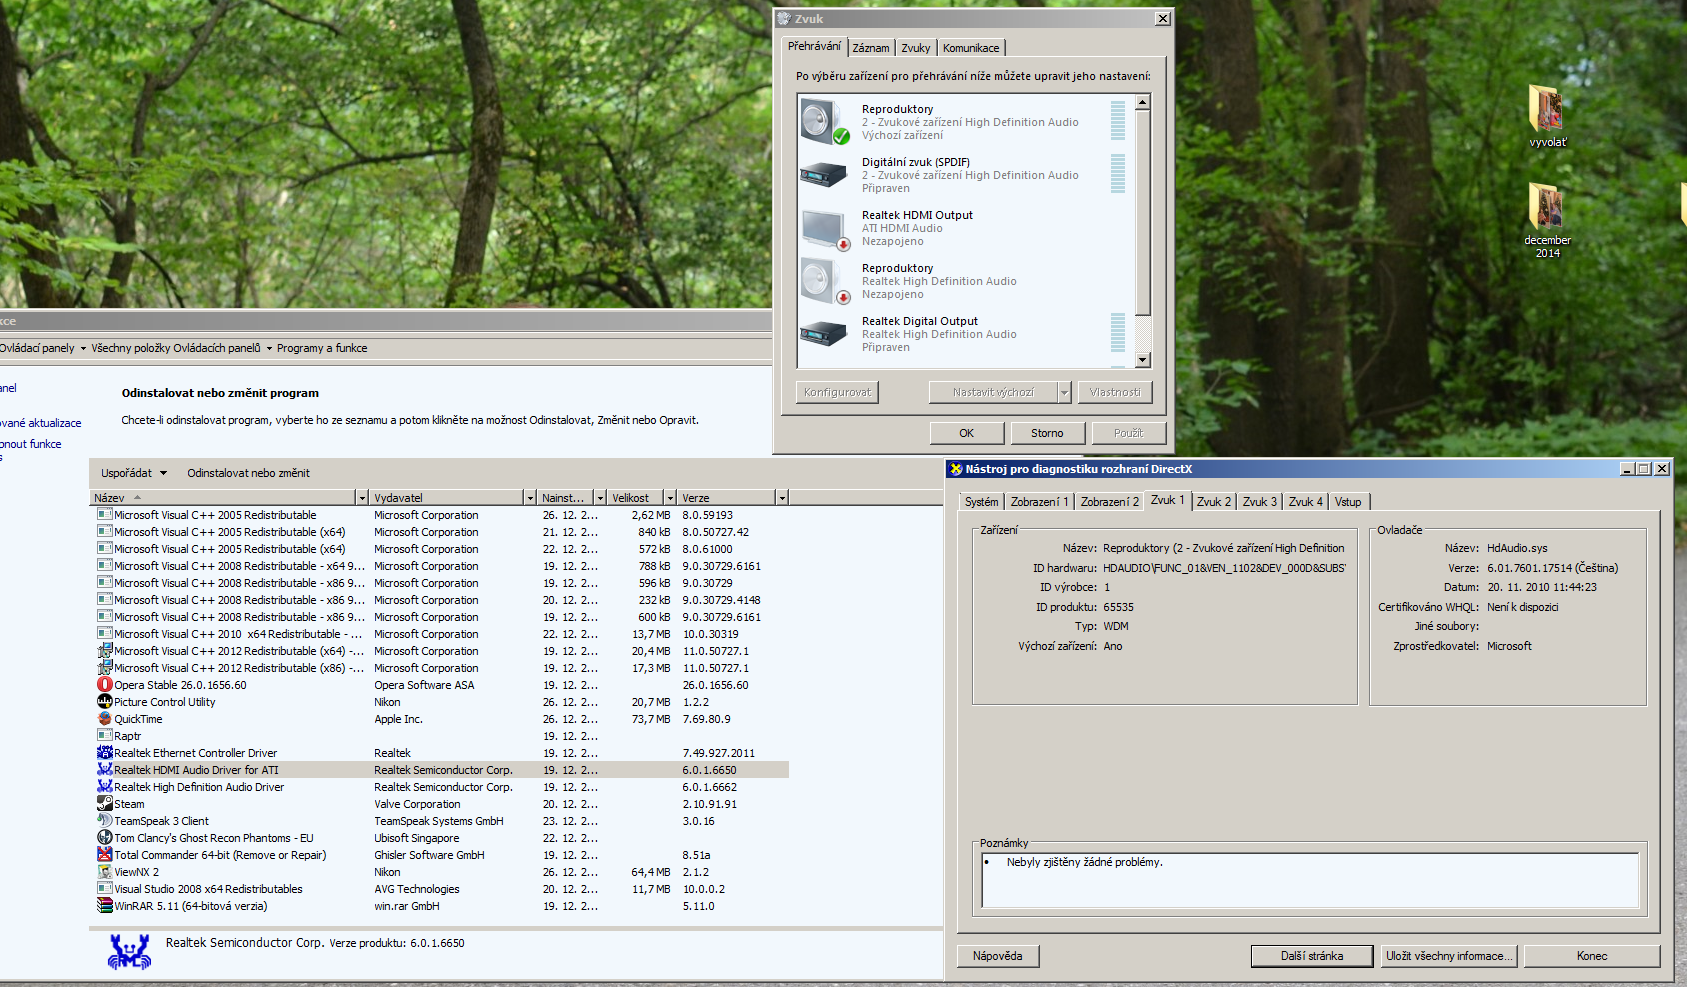1687x987 pixels.
Task: Click the scroll-down arrow in the Zvuk device list
Action: 1143,360
